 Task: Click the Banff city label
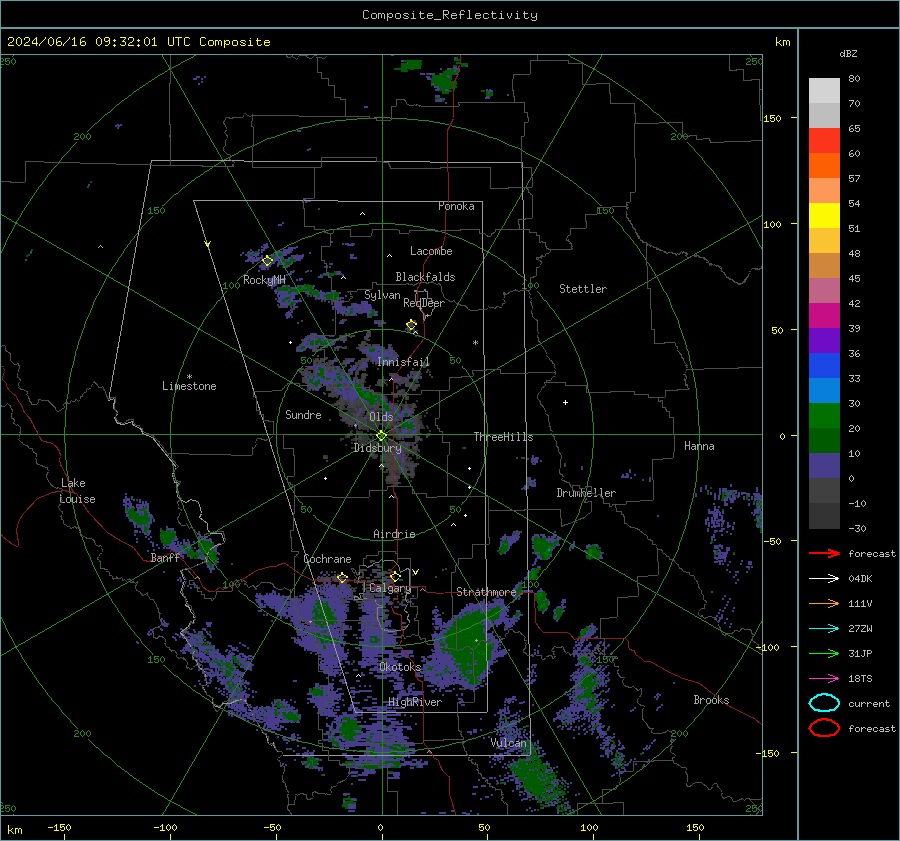(165, 557)
